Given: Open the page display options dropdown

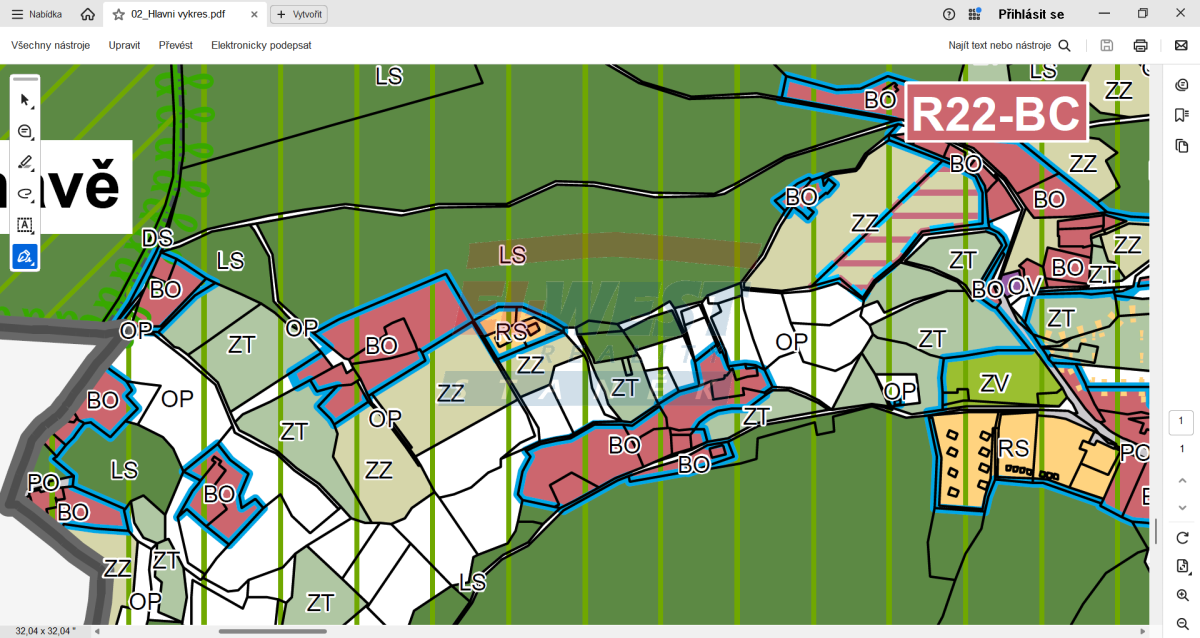Looking at the screenshot, I should point(1182,566).
